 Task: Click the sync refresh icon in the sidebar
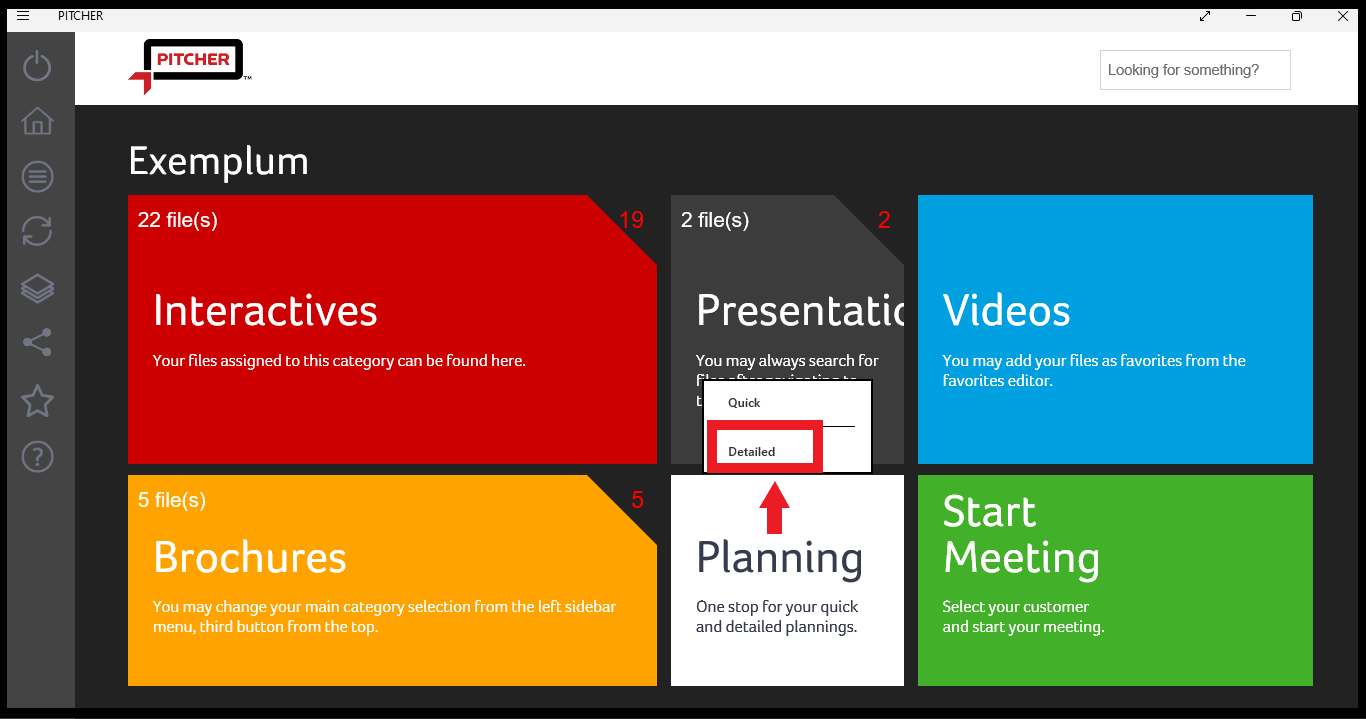click(x=37, y=232)
